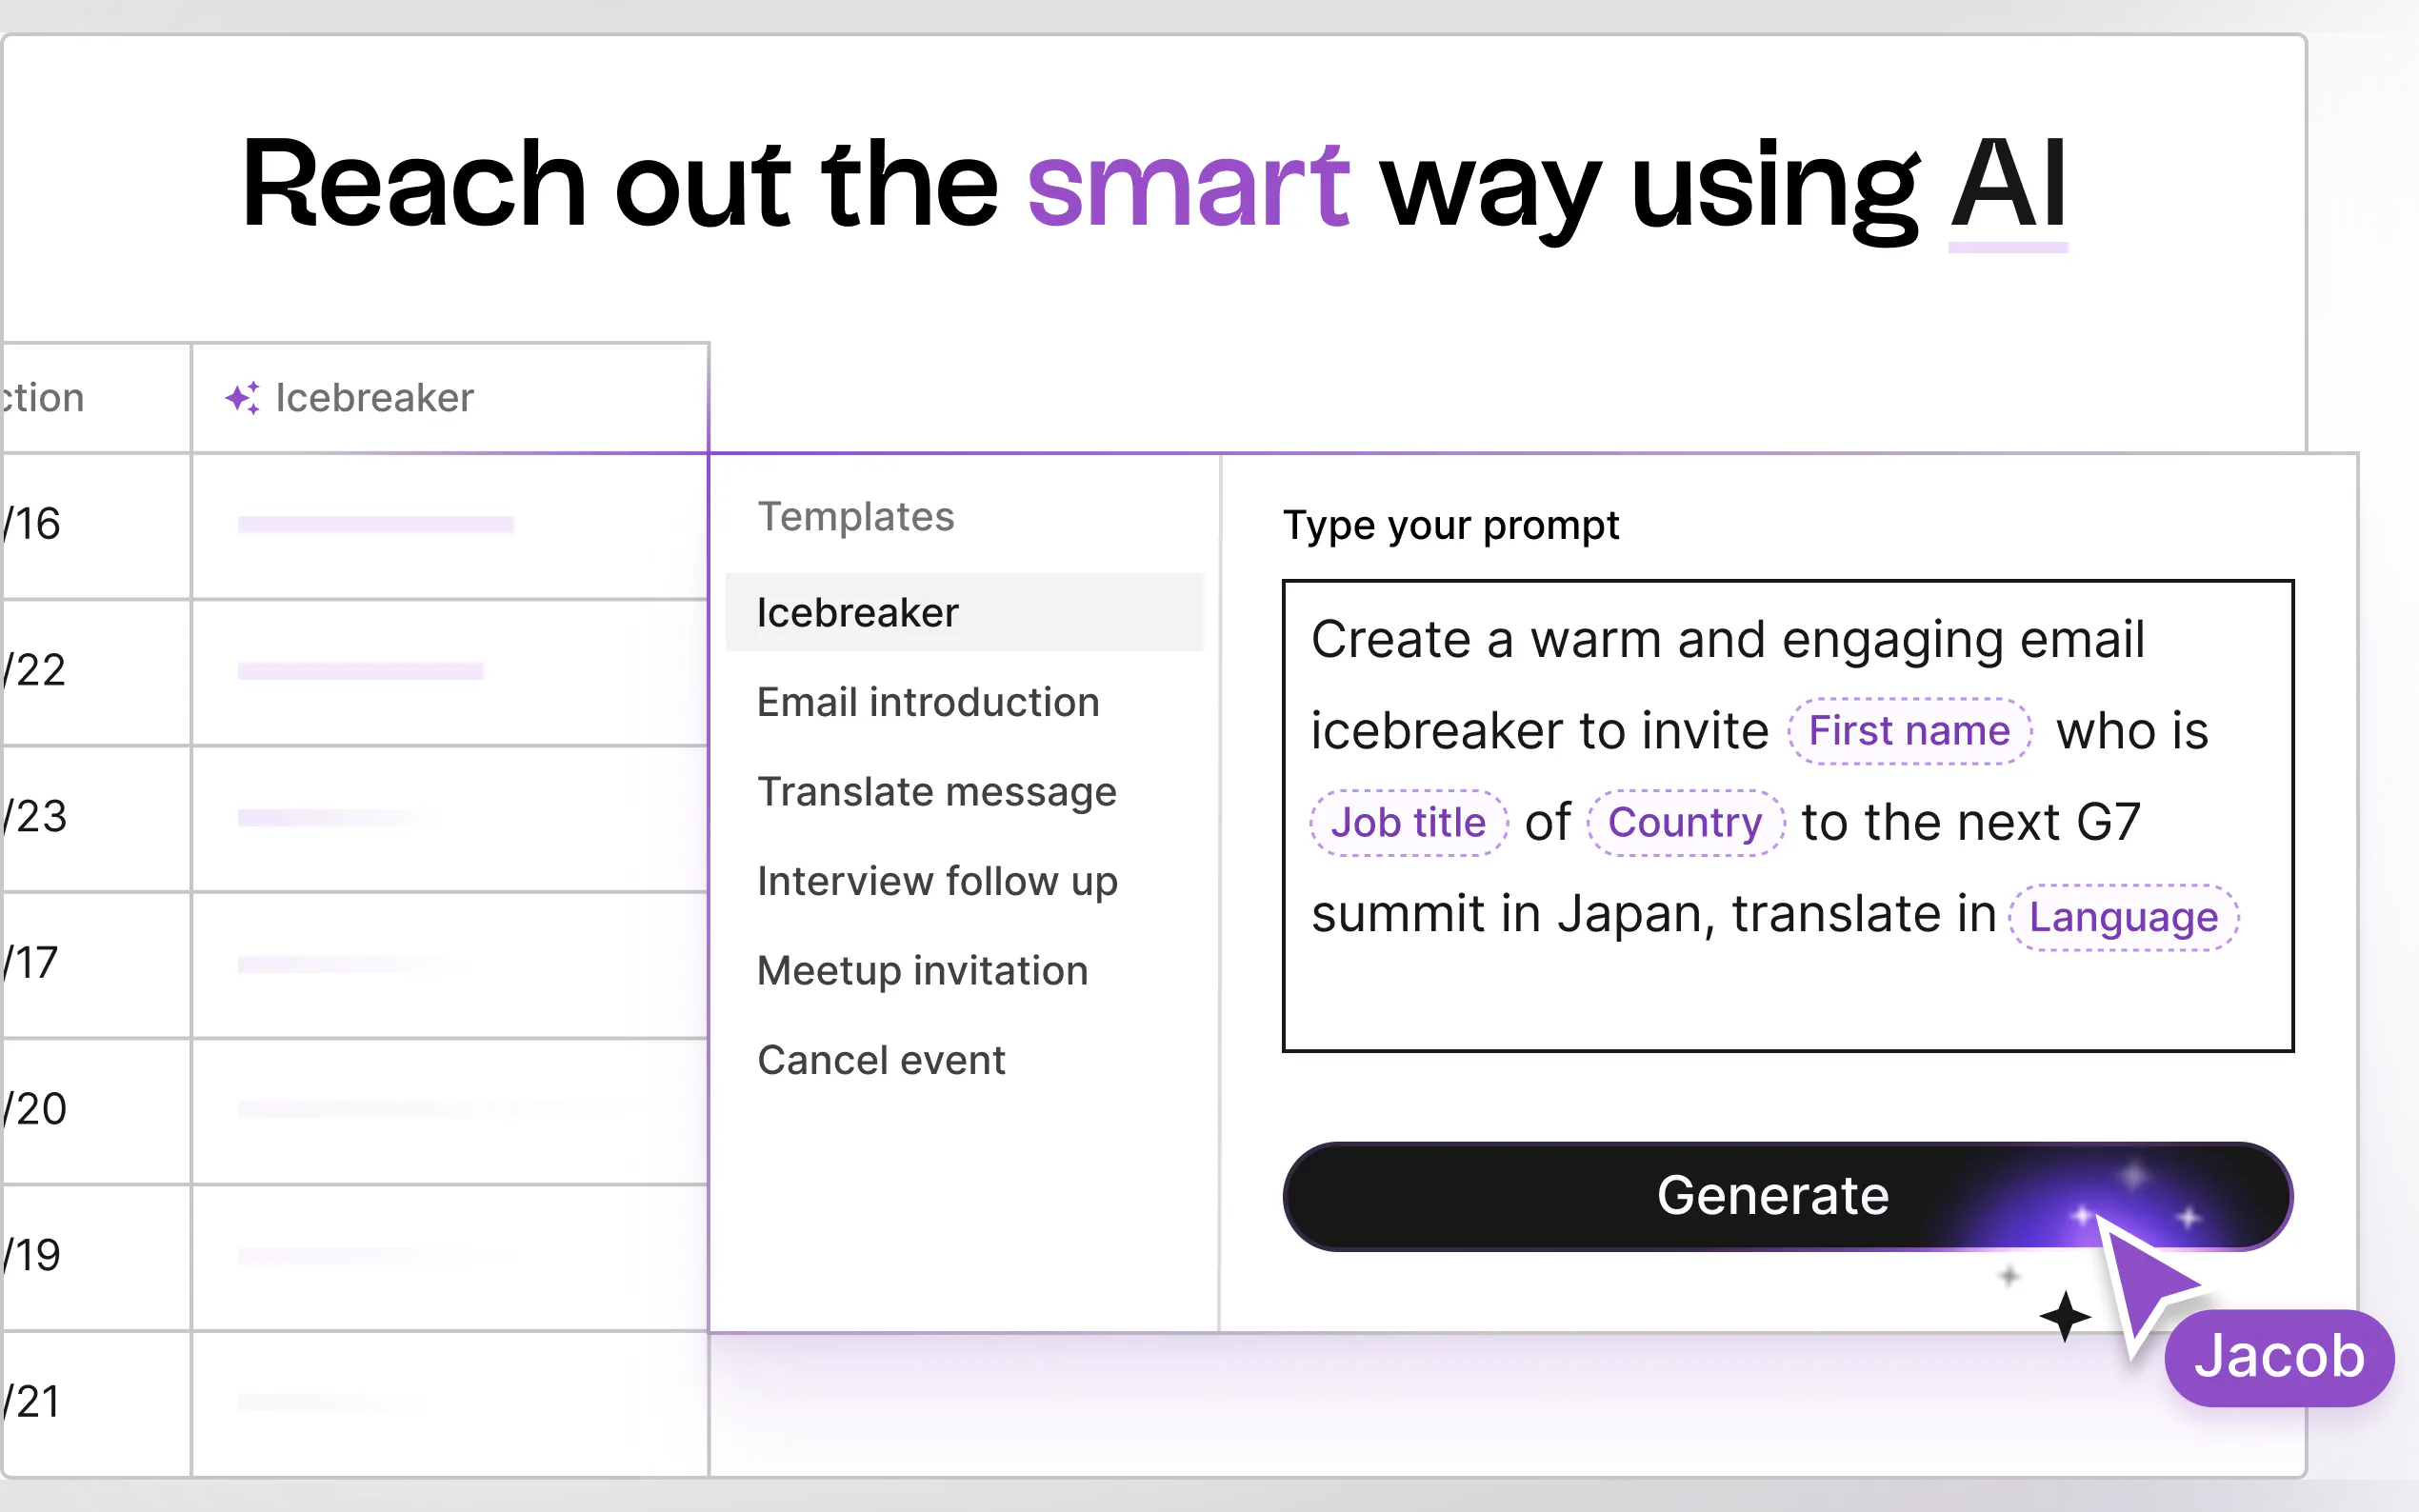The height and width of the screenshot is (1512, 2419).
Task: Click the Job title variable chip
Action: (x=1407, y=823)
